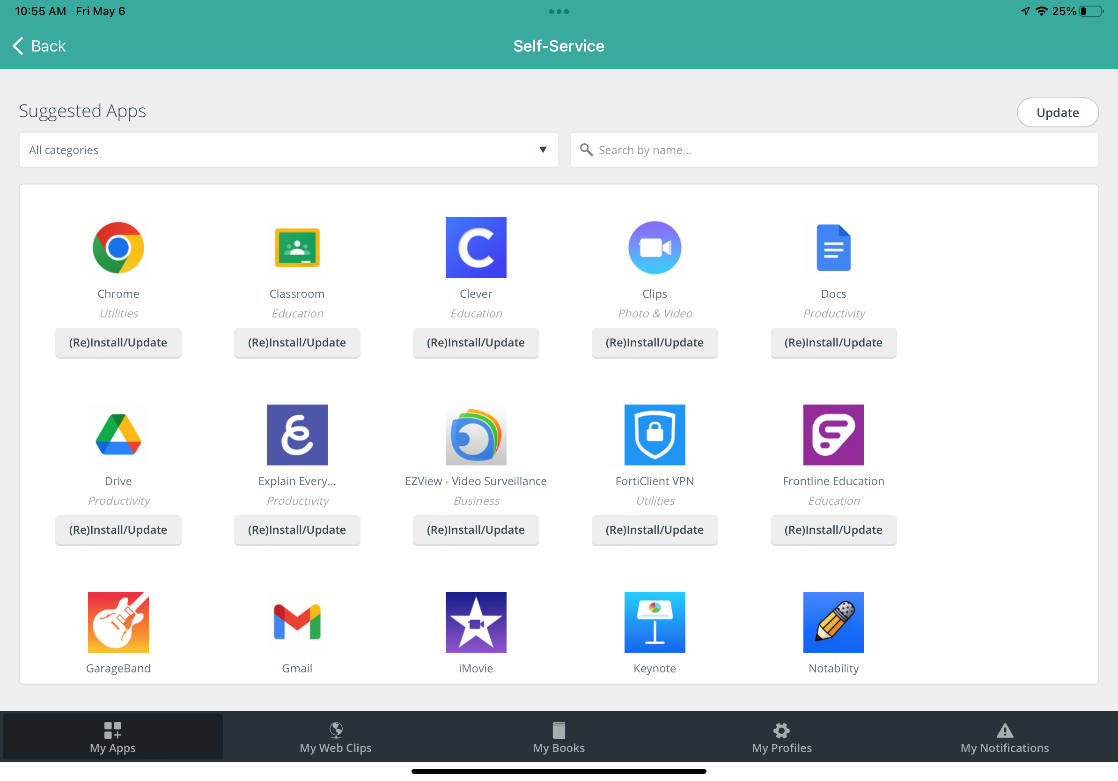Image resolution: width=1118 pixels, height=781 pixels.
Task: Tap the location services arrow icon
Action: click(1025, 11)
